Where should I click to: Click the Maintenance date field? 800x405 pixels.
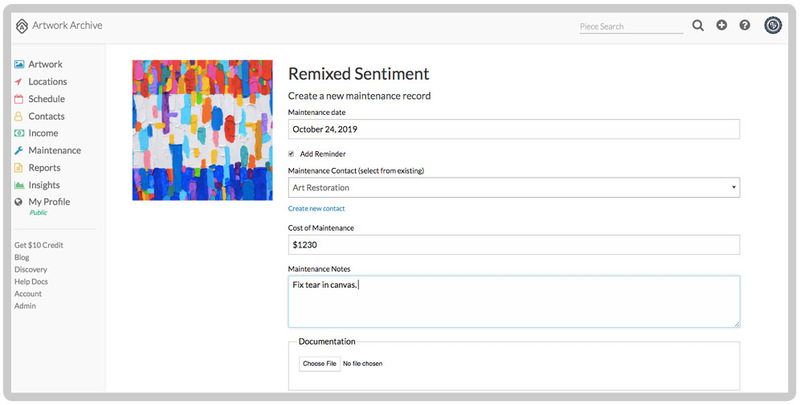(513, 129)
